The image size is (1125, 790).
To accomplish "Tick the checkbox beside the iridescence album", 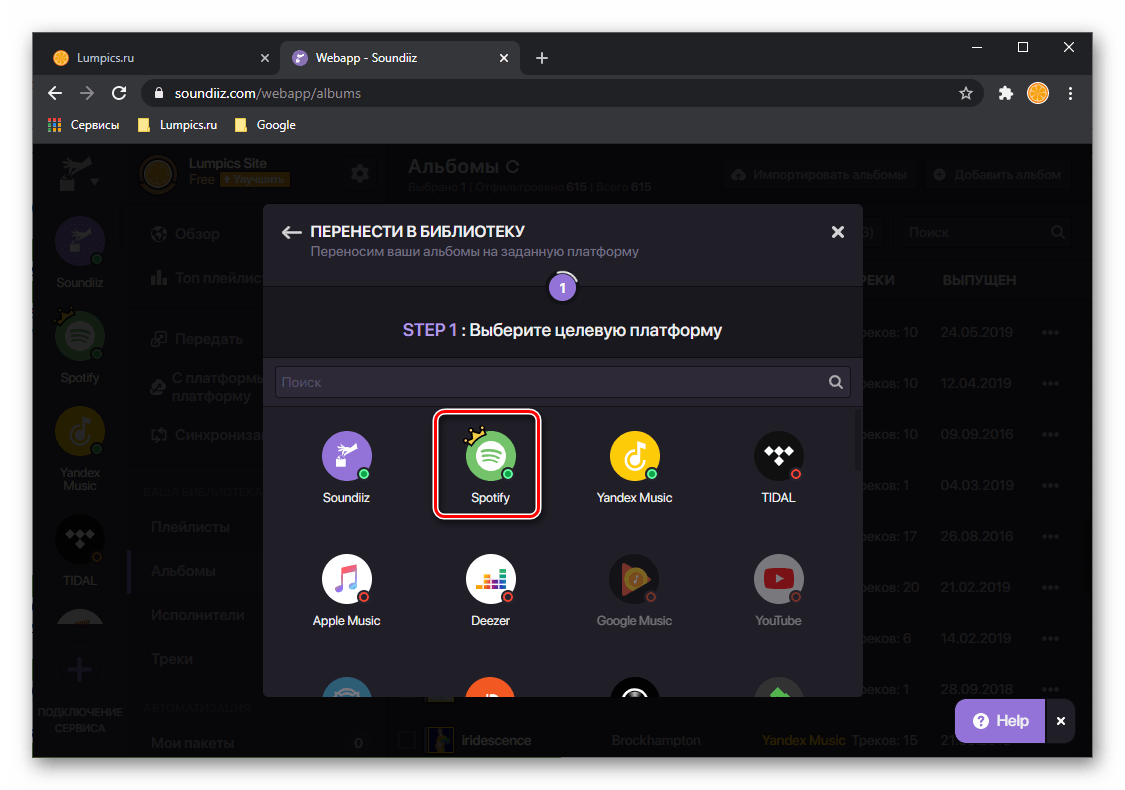I will tap(407, 740).
